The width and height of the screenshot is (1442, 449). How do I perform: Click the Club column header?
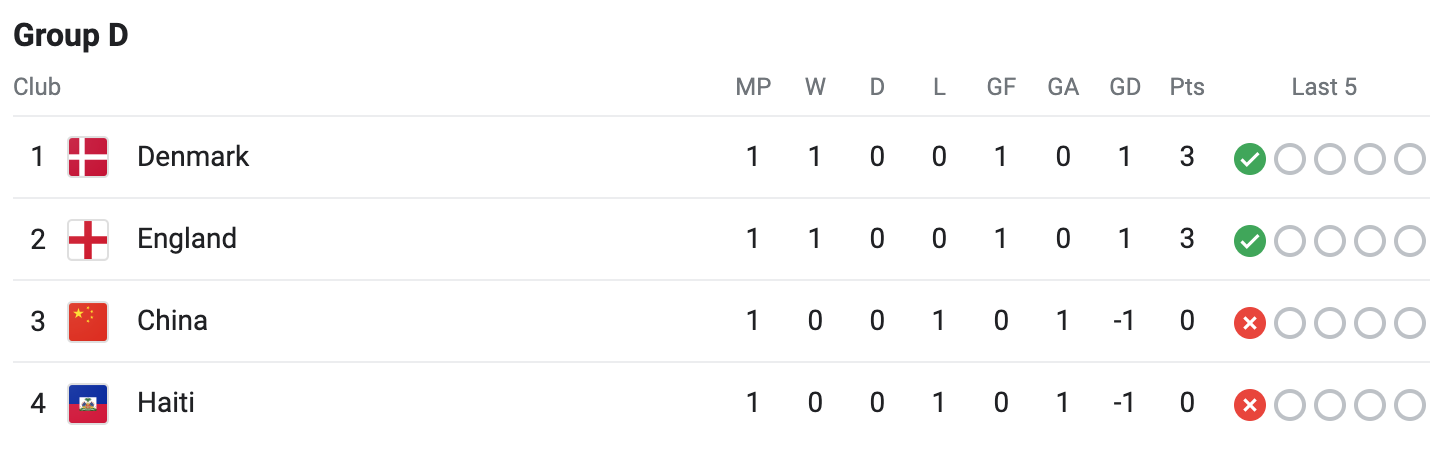(x=37, y=87)
